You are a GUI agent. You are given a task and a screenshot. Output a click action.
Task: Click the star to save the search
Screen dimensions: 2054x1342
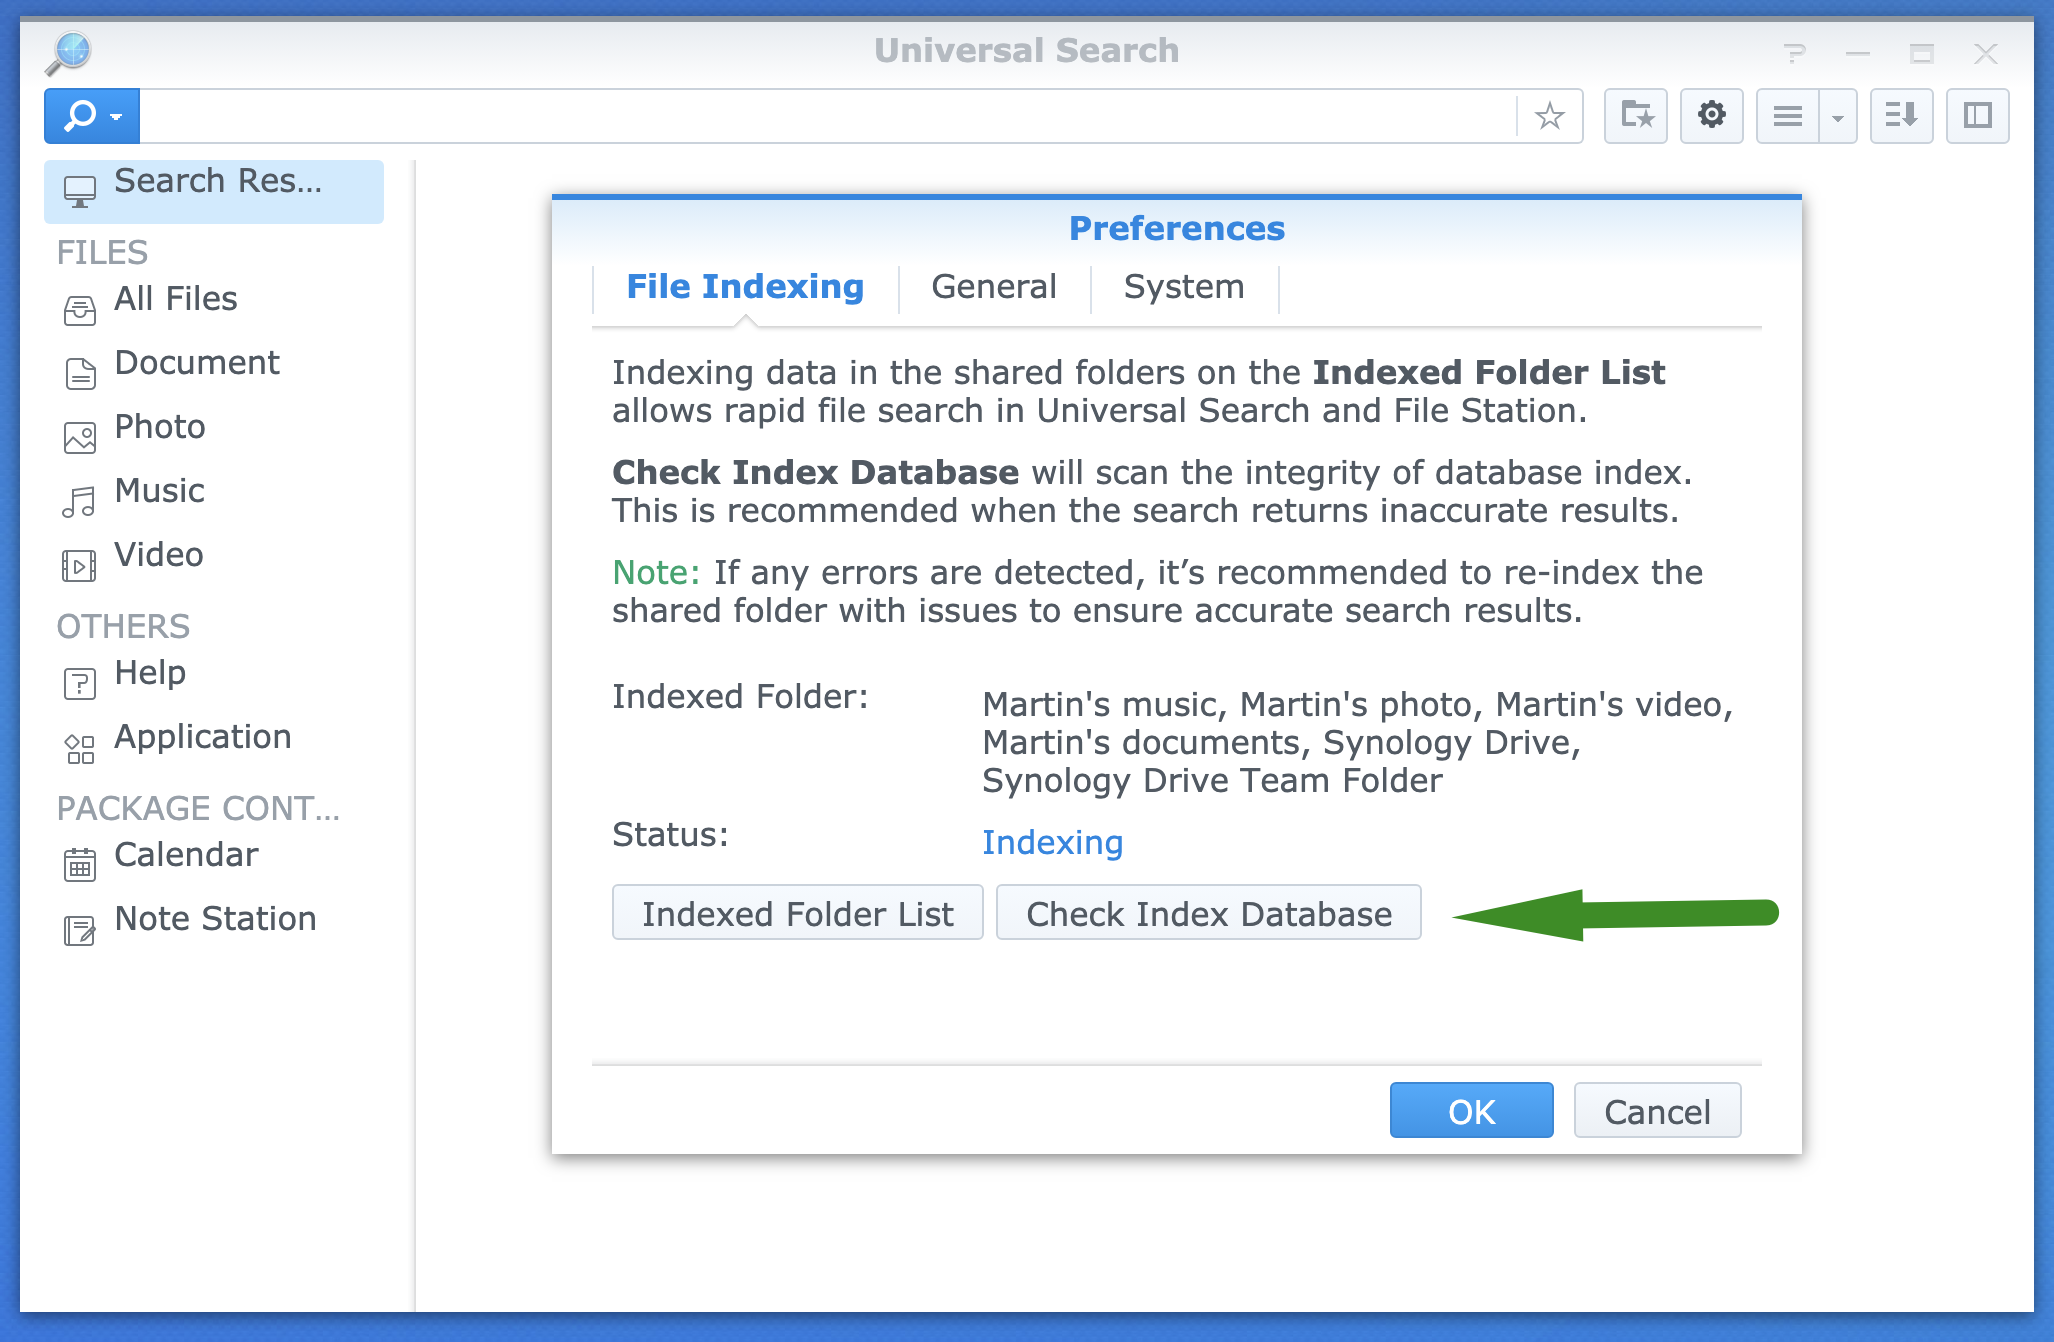pos(1549,116)
